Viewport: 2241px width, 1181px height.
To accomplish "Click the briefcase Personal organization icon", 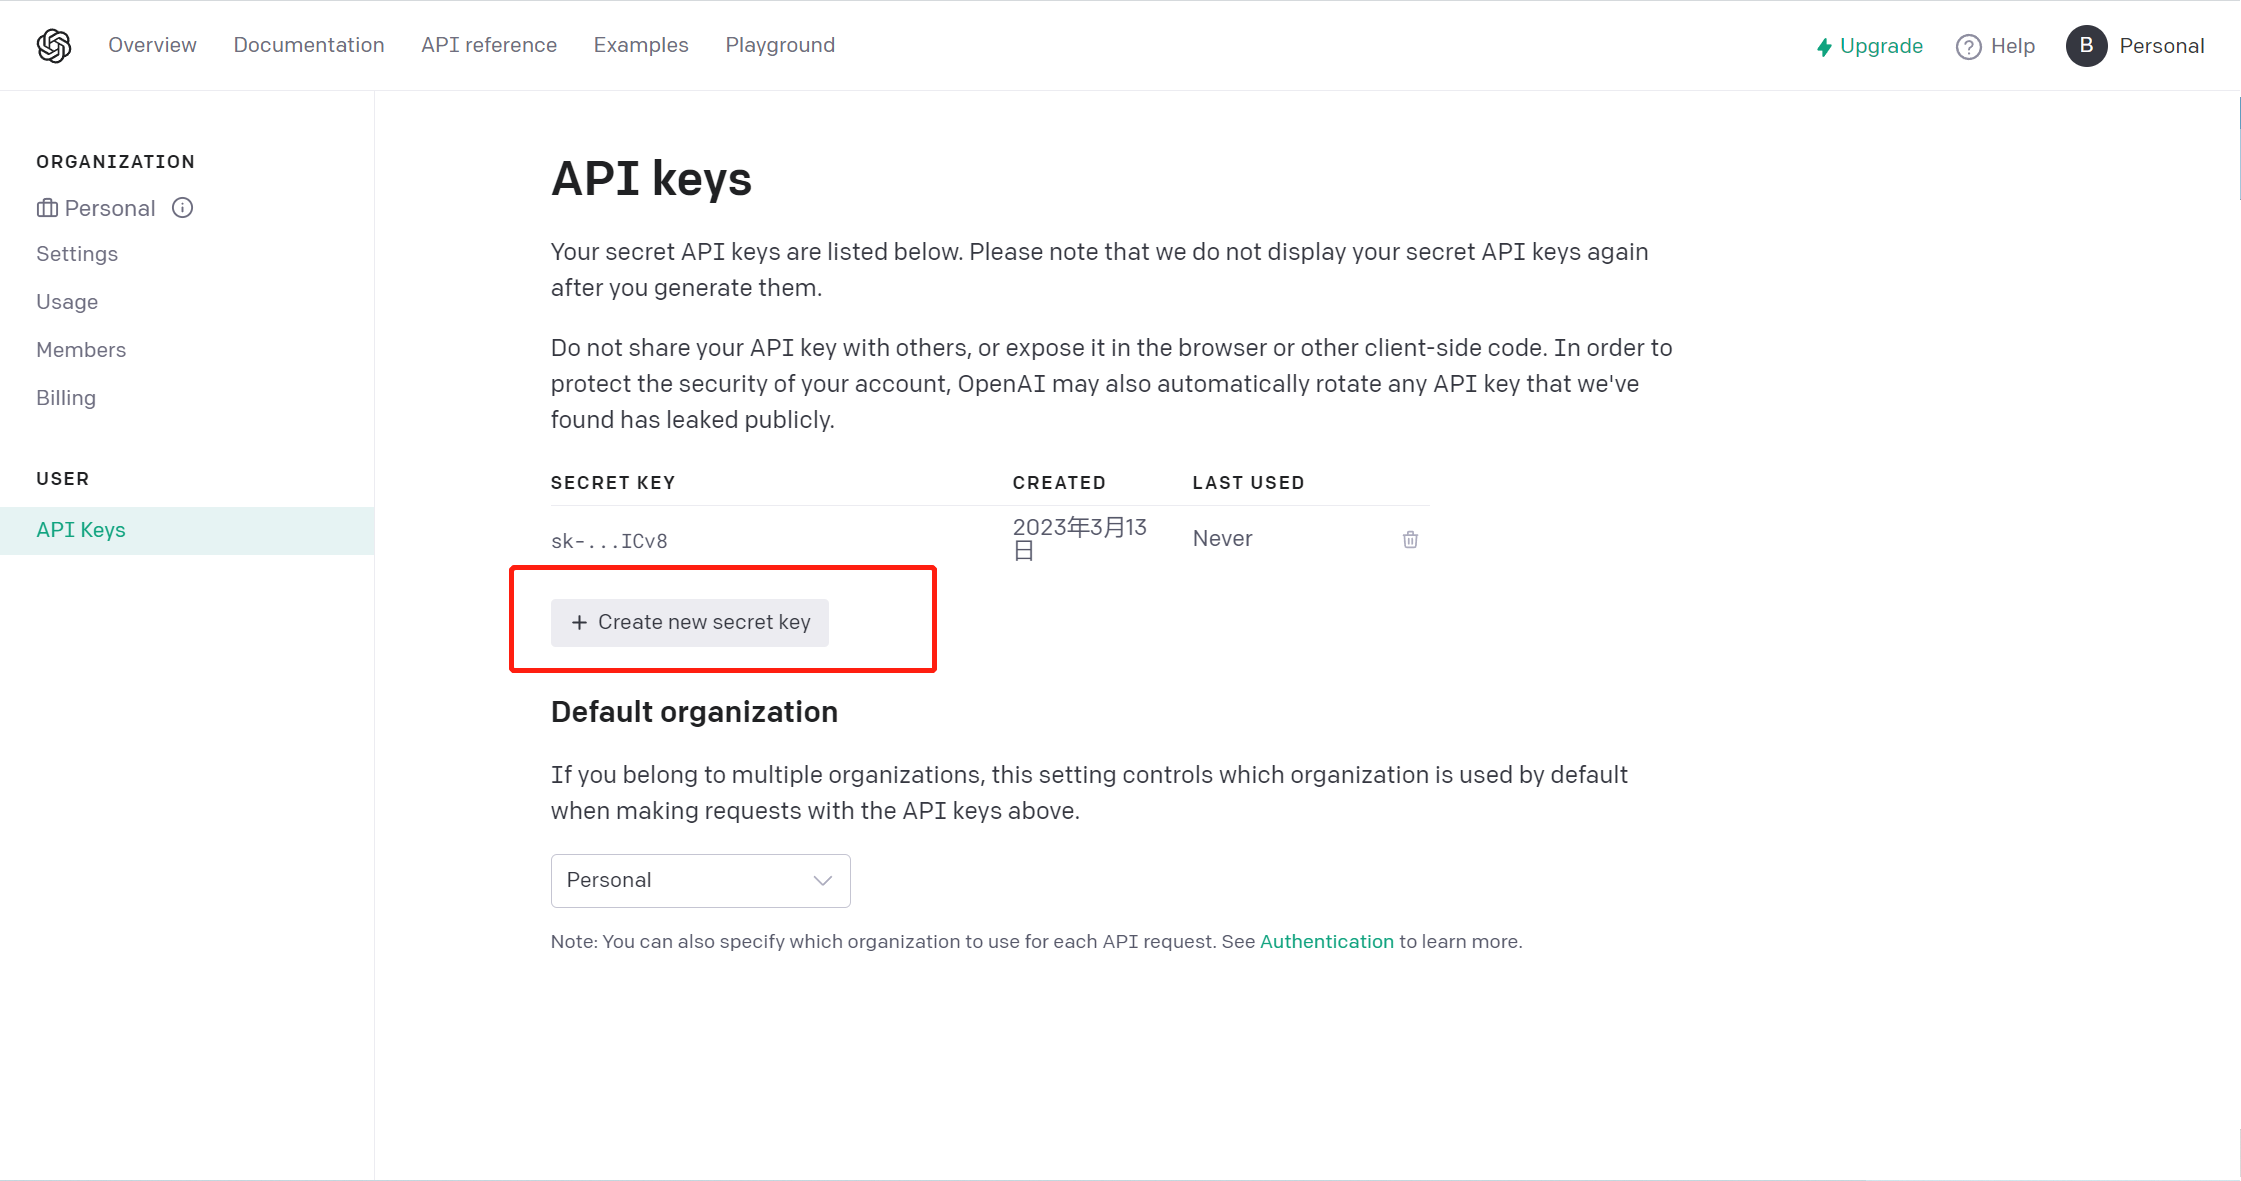I will (x=47, y=208).
